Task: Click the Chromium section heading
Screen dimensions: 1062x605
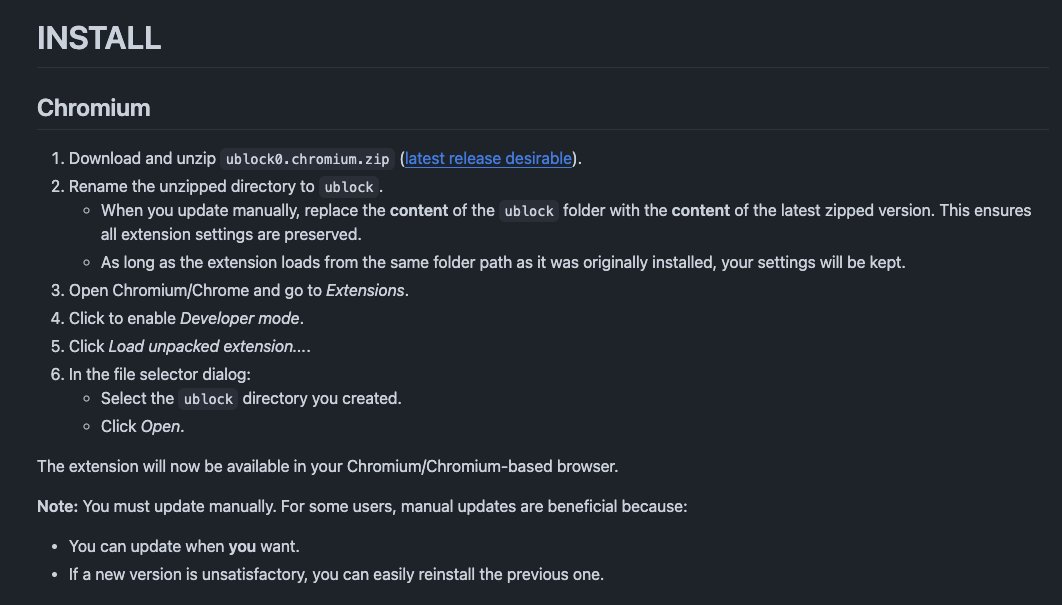Action: pyautogui.click(x=93, y=108)
